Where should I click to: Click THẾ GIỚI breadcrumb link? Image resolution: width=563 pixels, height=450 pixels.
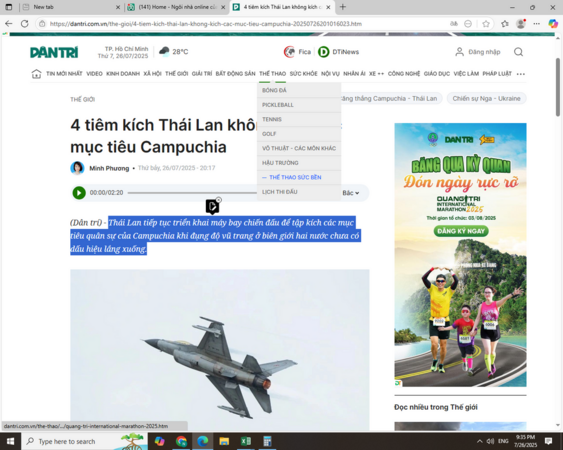click(83, 99)
